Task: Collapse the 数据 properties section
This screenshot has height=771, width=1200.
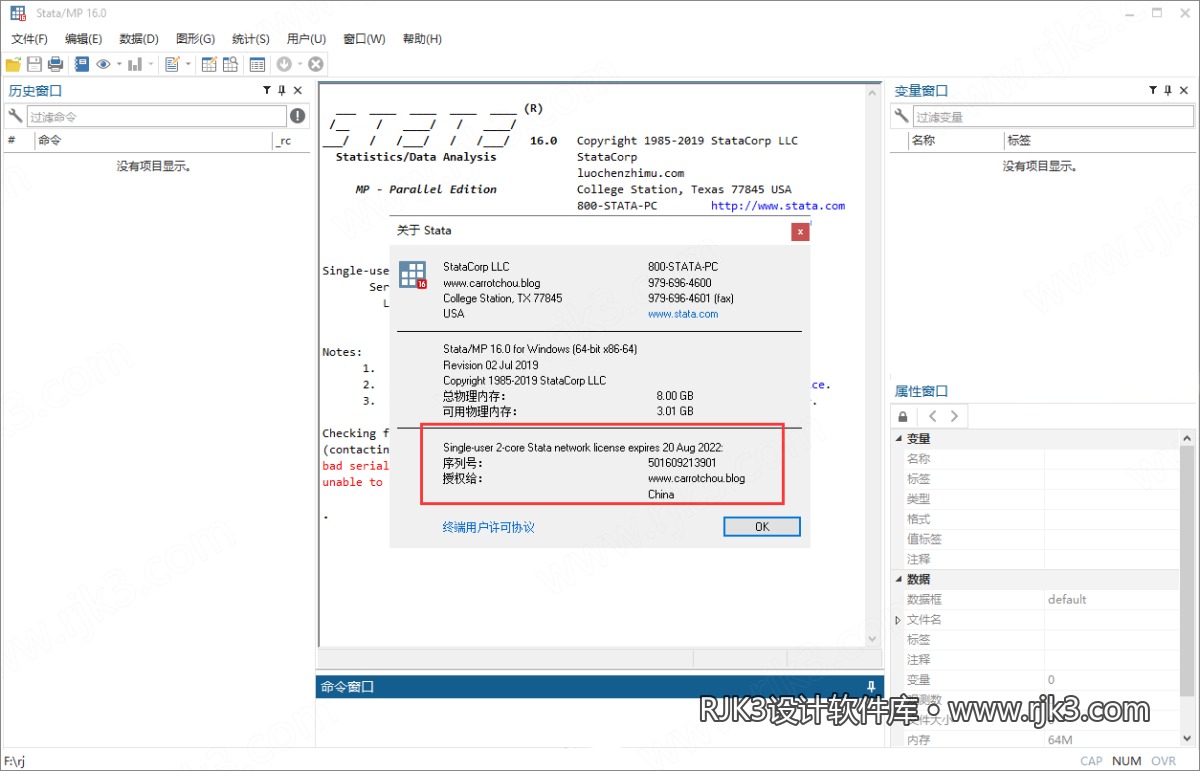Action: tap(899, 579)
